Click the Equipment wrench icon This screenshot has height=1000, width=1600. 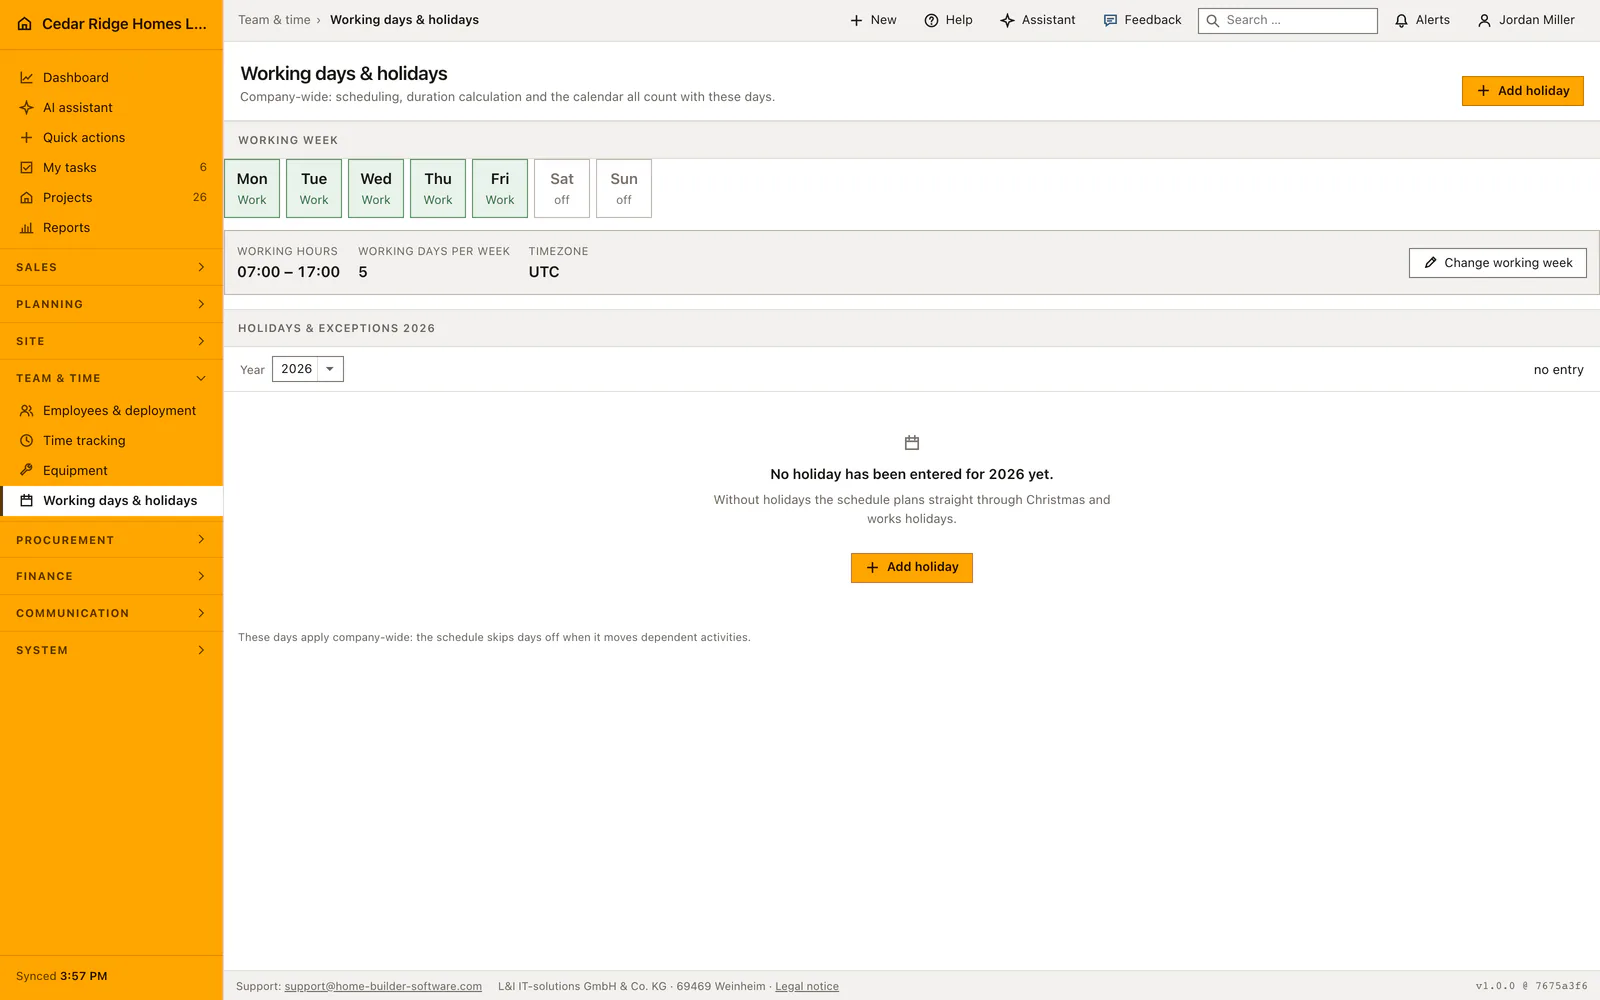pyautogui.click(x=27, y=471)
